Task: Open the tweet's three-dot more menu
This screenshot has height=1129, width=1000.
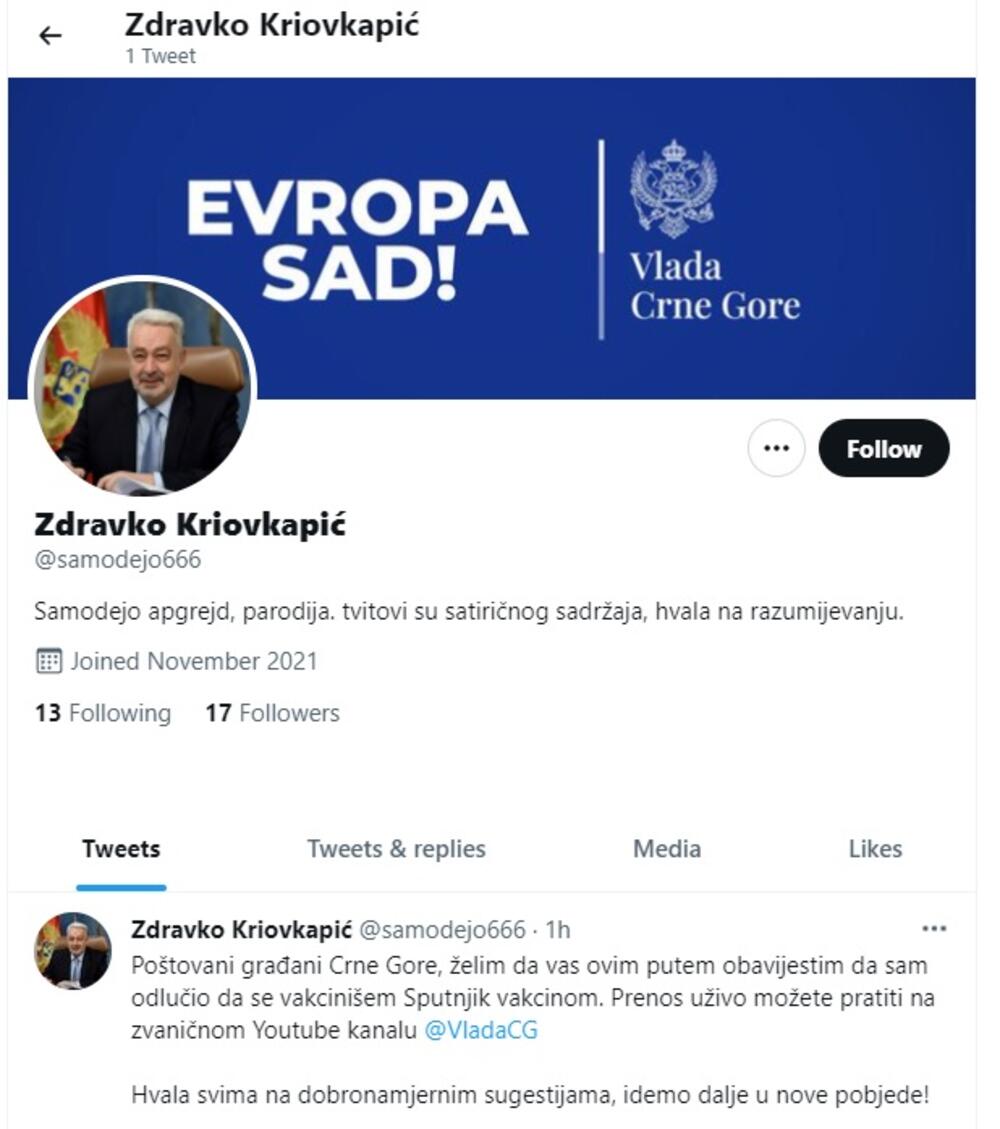Action: (x=934, y=929)
